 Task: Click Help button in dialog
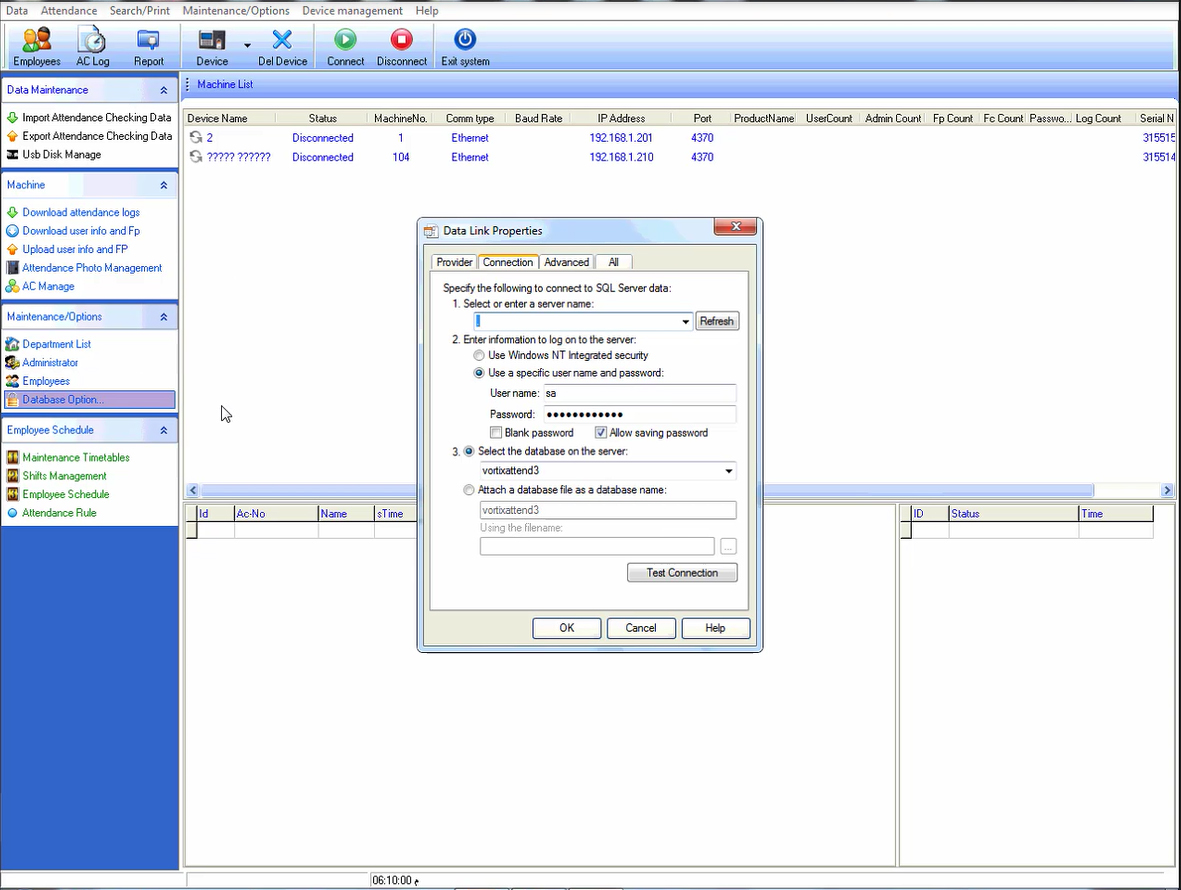click(716, 628)
